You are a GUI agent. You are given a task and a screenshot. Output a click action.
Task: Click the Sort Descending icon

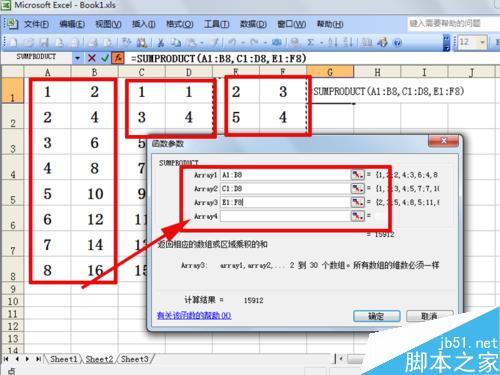(348, 43)
